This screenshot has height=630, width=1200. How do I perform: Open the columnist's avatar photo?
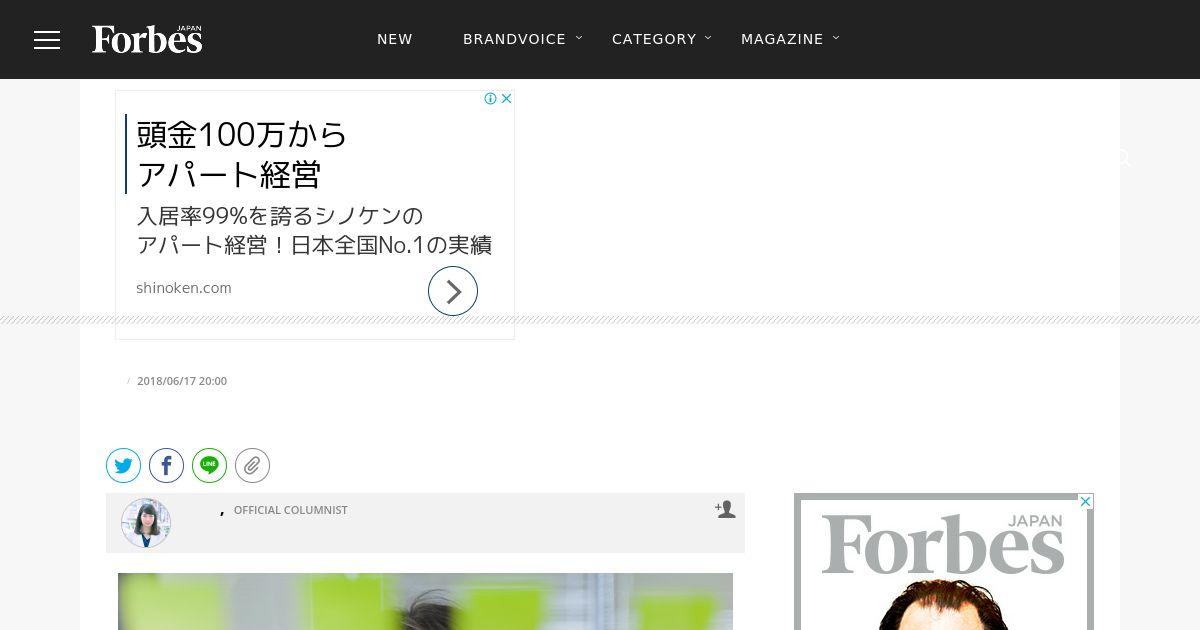tap(146, 523)
